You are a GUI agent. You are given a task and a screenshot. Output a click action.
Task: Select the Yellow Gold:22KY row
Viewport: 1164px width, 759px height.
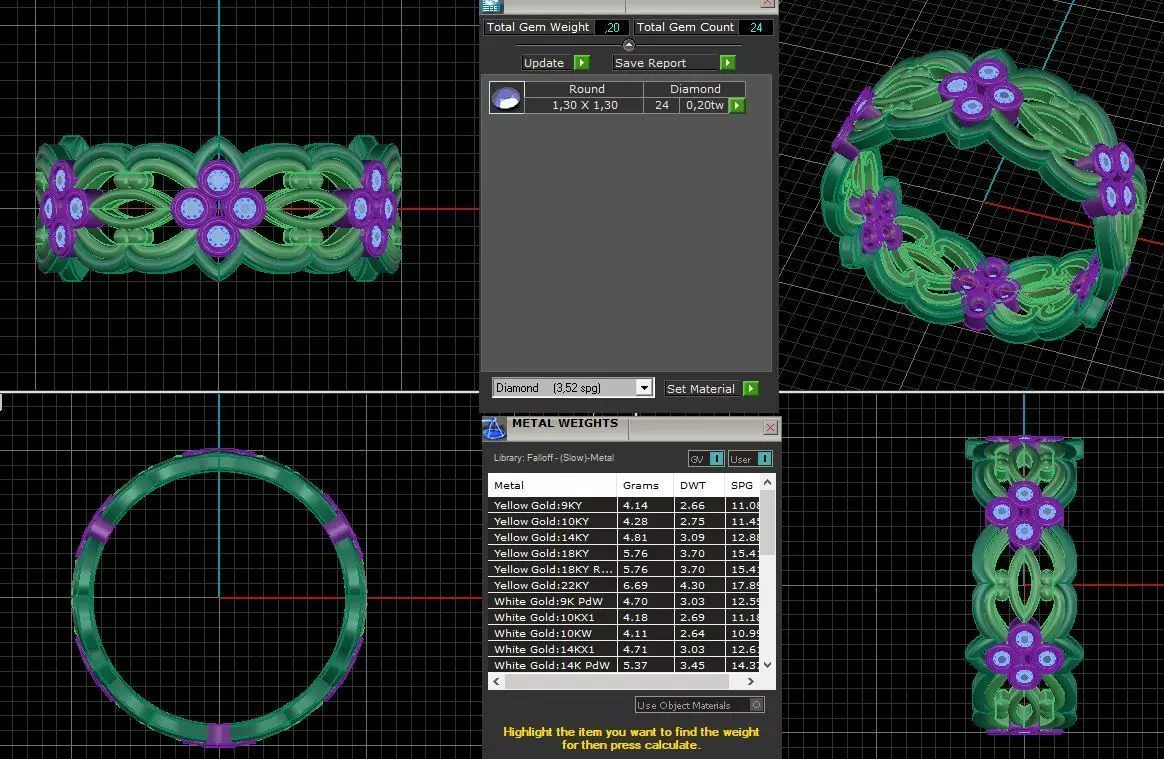click(624, 585)
